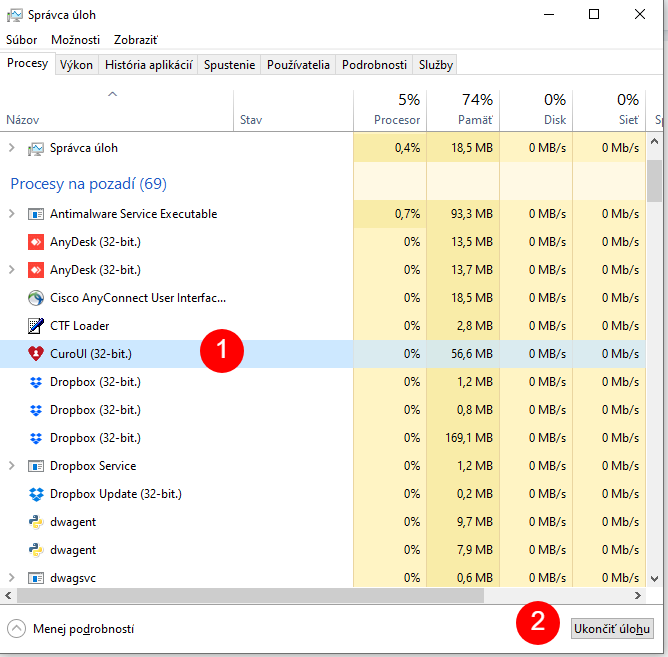The height and width of the screenshot is (657, 668).
Task: Select the Procesy tab
Action: point(28,63)
